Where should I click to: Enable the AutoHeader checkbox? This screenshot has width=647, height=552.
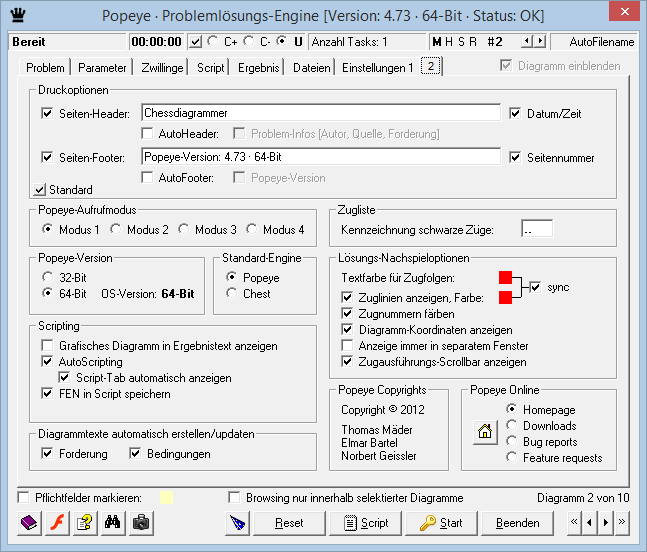(x=147, y=133)
